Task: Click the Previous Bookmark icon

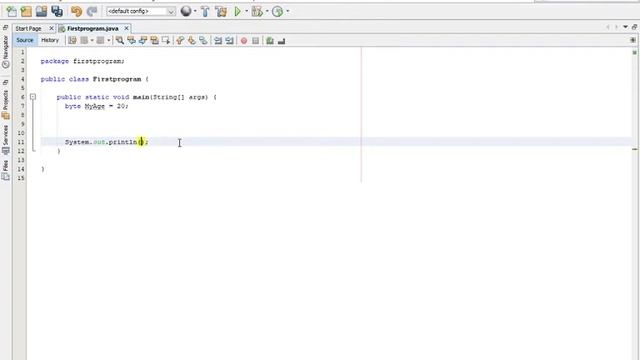Action: coord(180,40)
